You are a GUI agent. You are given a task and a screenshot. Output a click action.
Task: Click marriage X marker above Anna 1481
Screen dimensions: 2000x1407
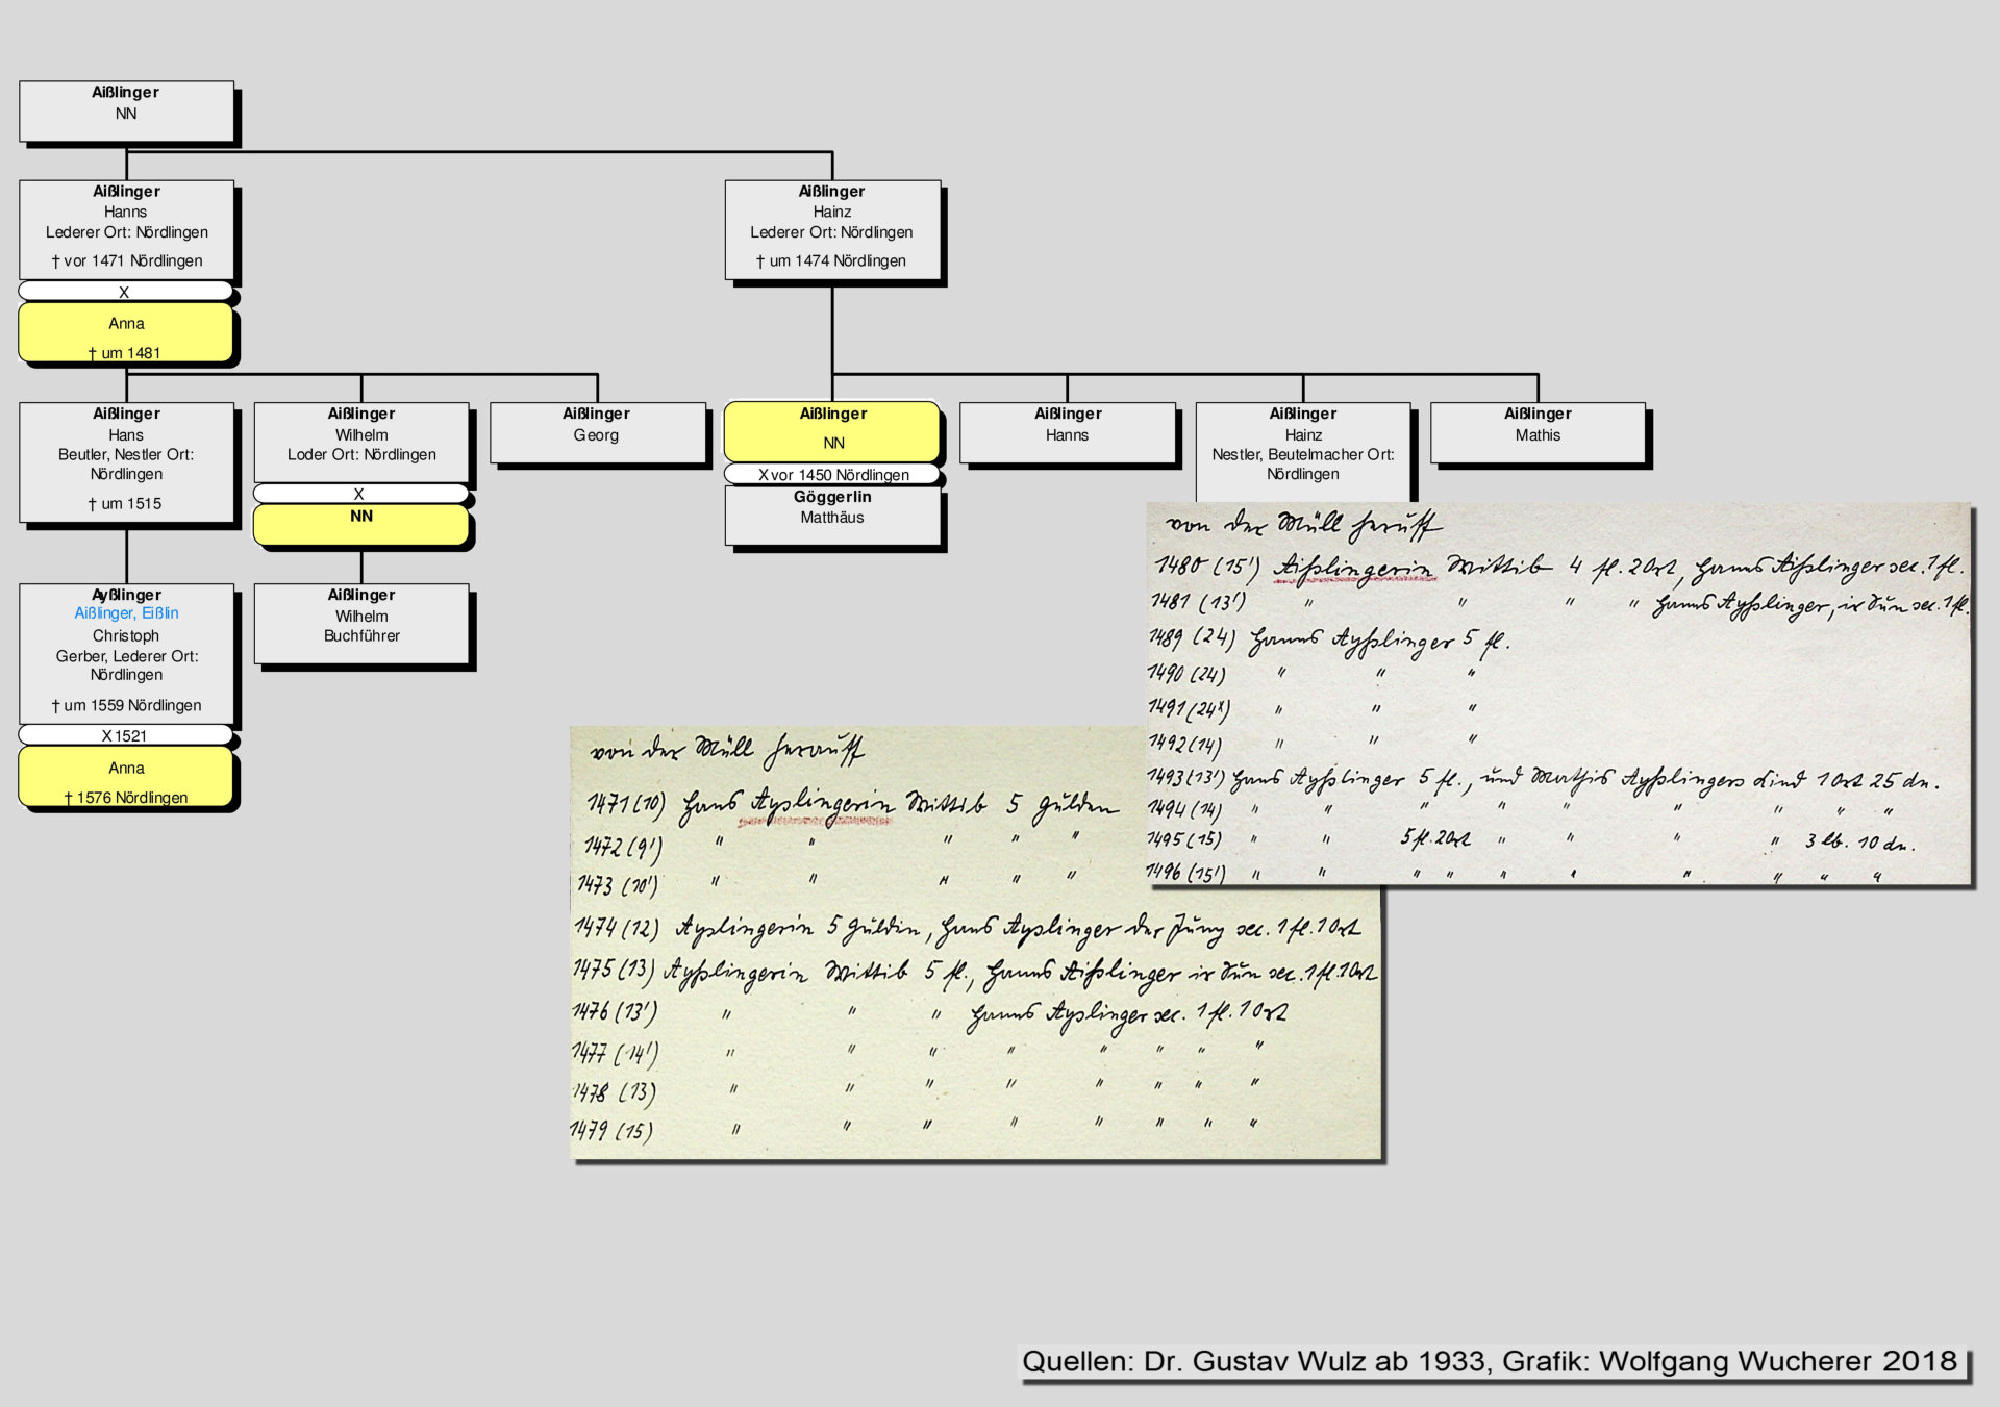pyautogui.click(x=125, y=292)
